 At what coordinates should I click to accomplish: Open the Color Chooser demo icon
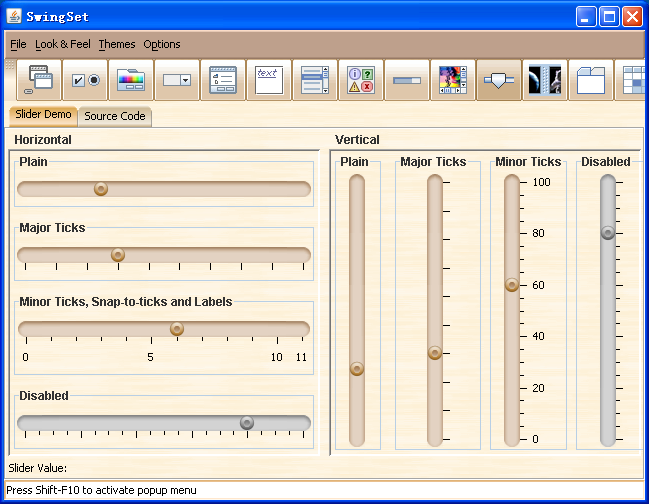tap(131, 79)
